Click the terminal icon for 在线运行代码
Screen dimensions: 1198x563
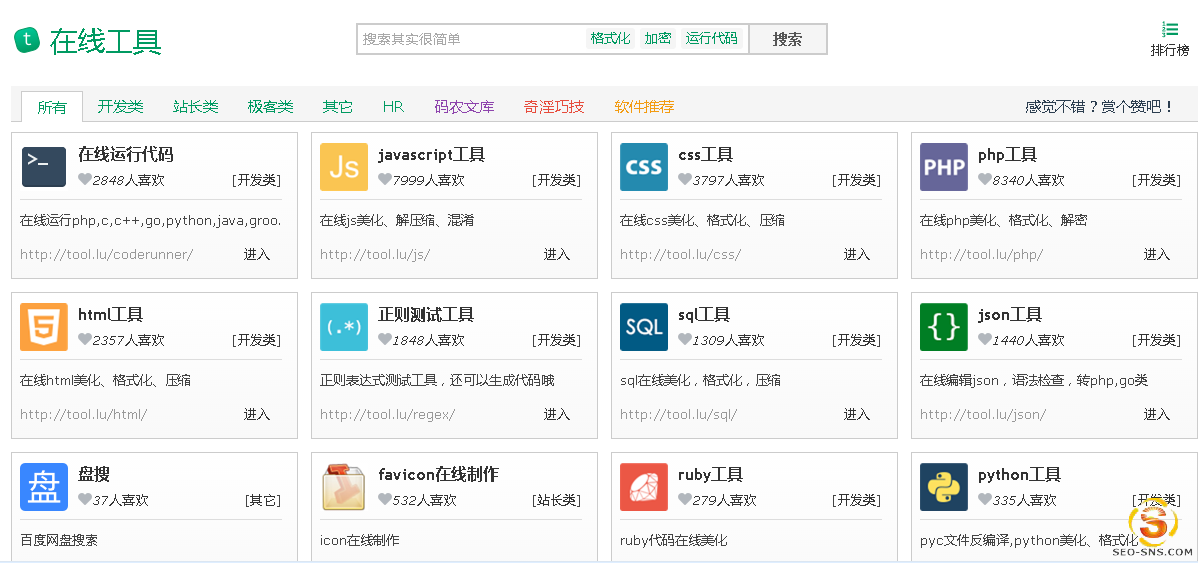point(44,167)
